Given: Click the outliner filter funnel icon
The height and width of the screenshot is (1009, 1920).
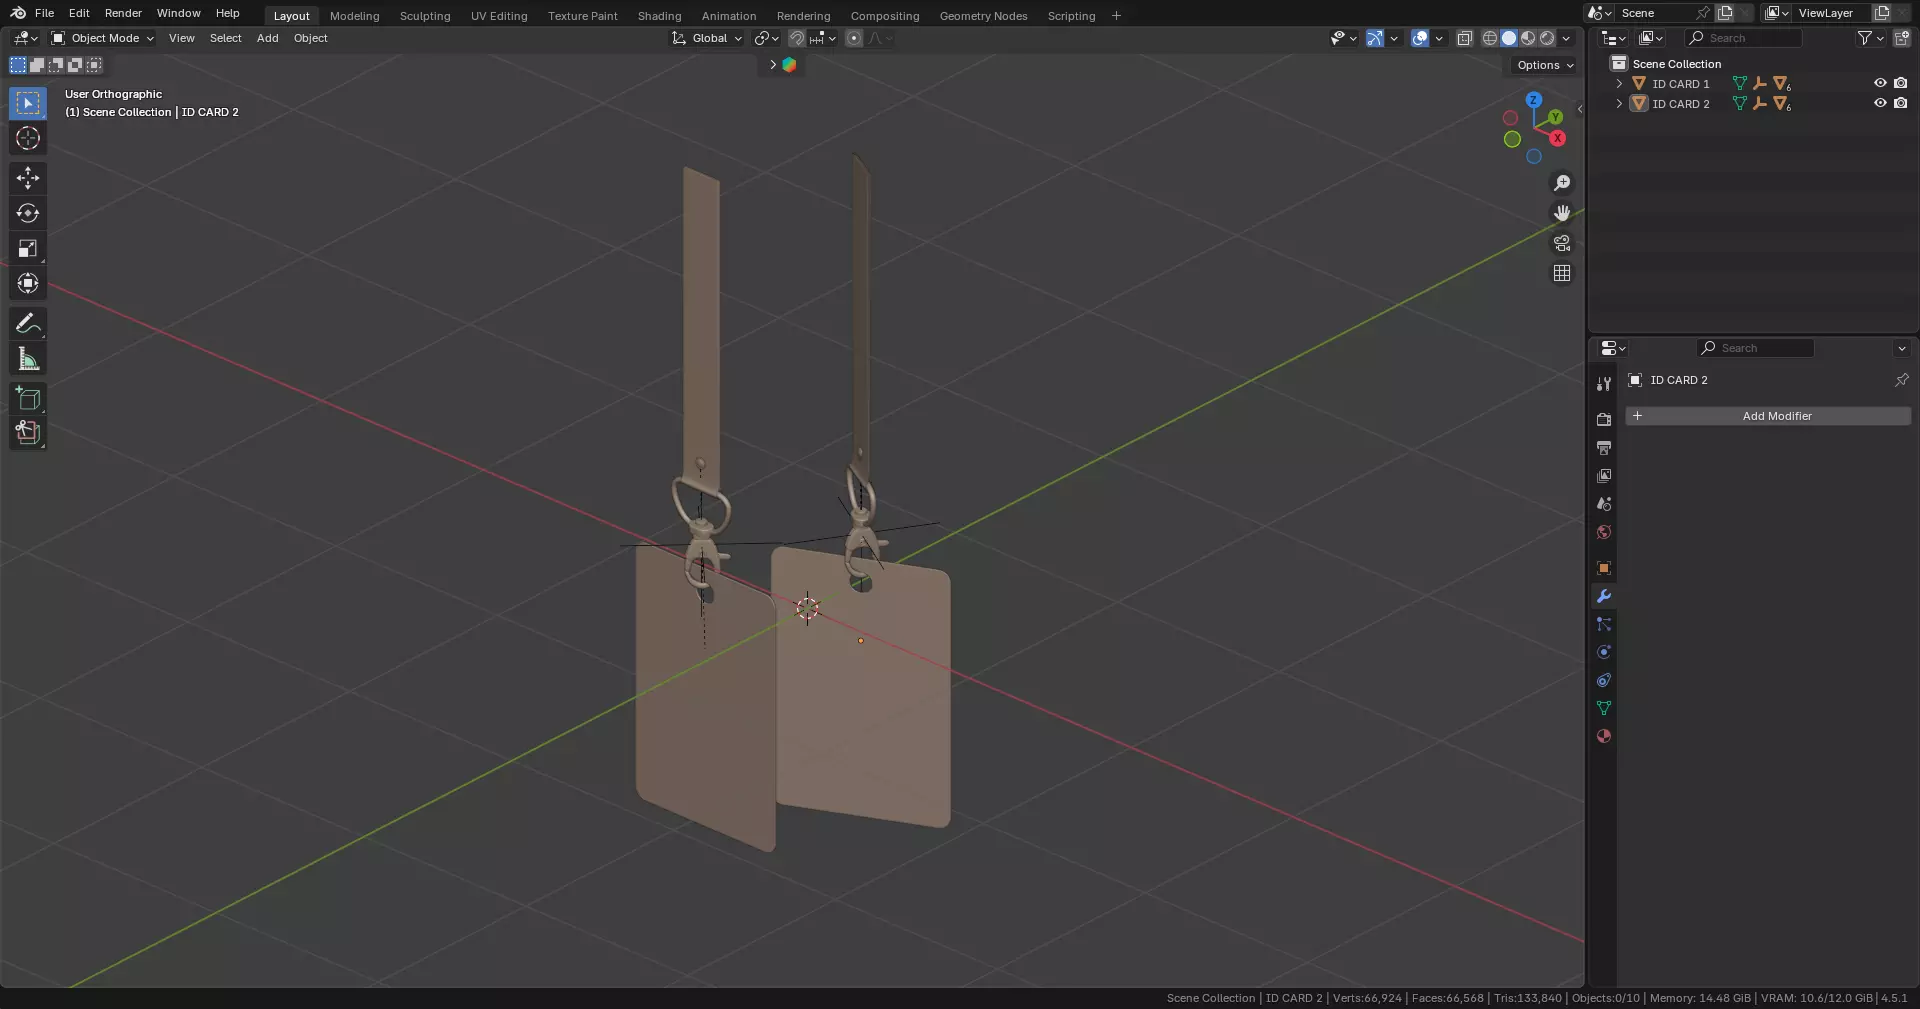Looking at the screenshot, I should point(1864,38).
